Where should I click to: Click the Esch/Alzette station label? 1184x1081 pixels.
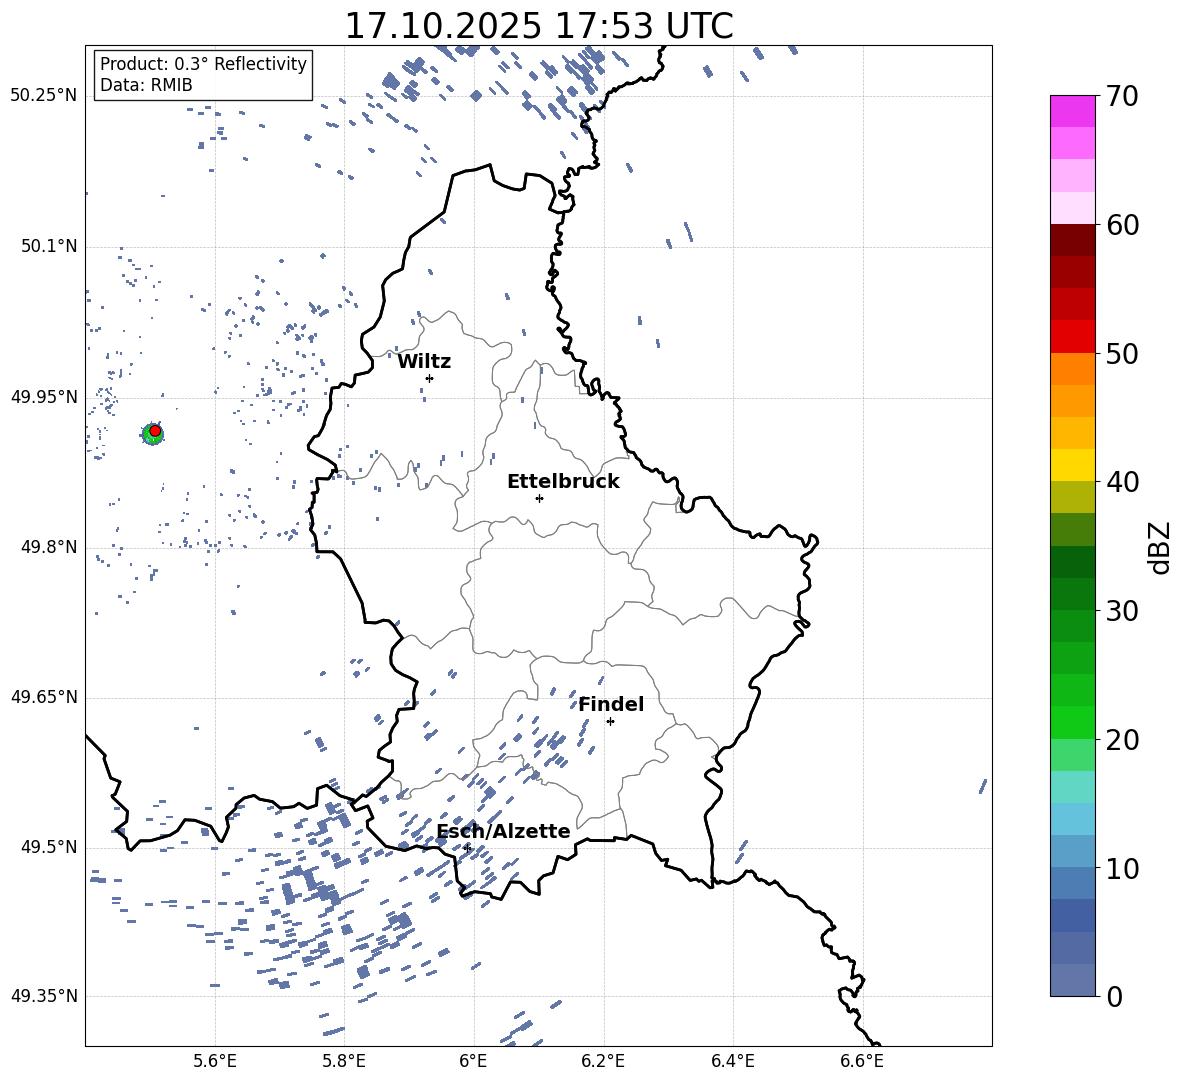(x=503, y=831)
